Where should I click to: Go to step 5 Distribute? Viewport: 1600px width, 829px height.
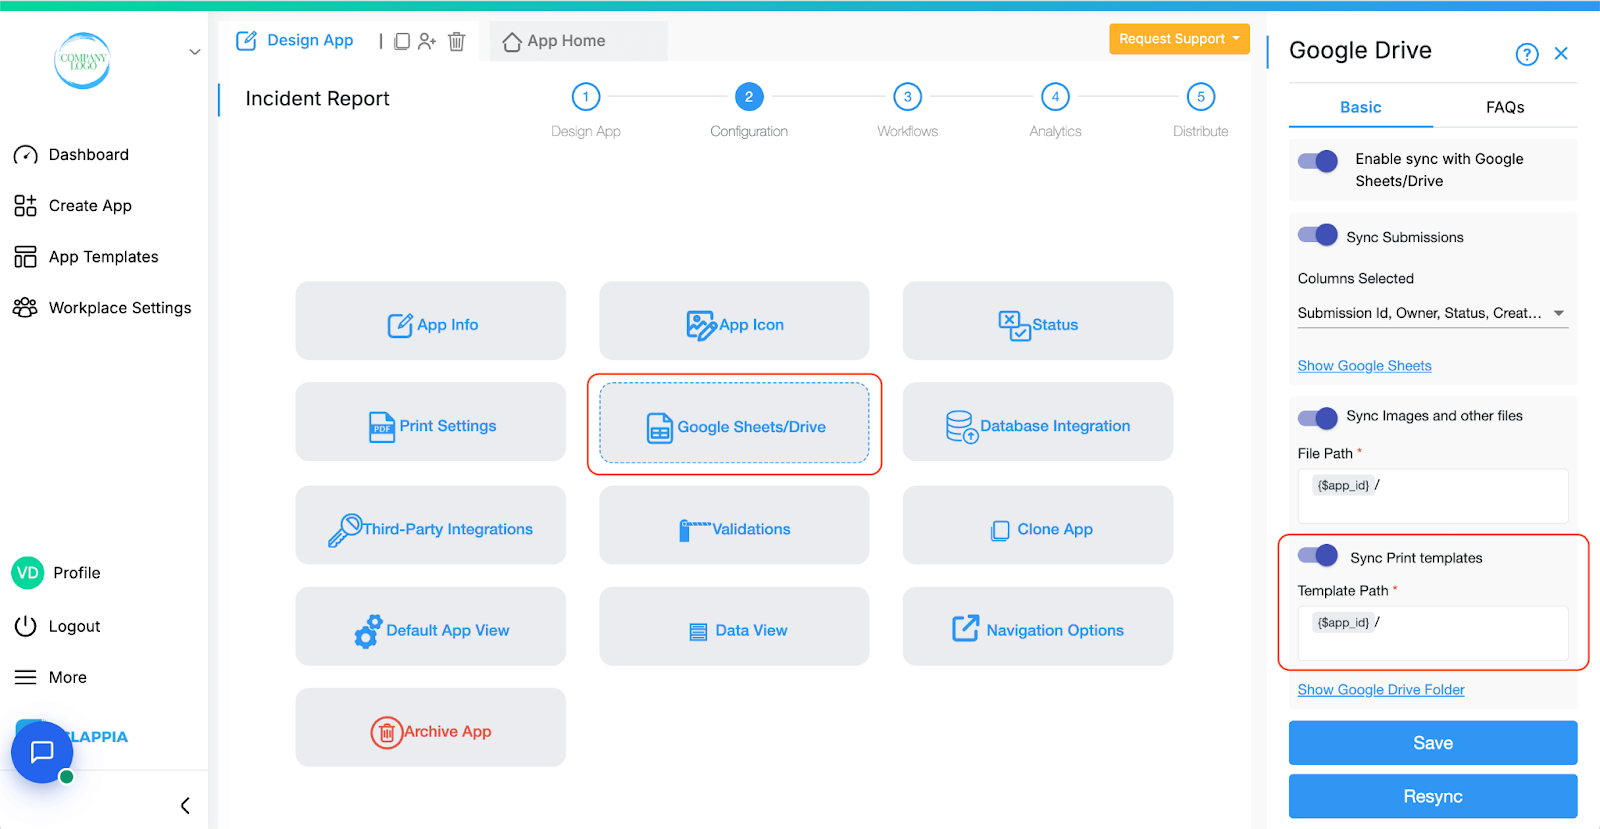tap(1201, 97)
